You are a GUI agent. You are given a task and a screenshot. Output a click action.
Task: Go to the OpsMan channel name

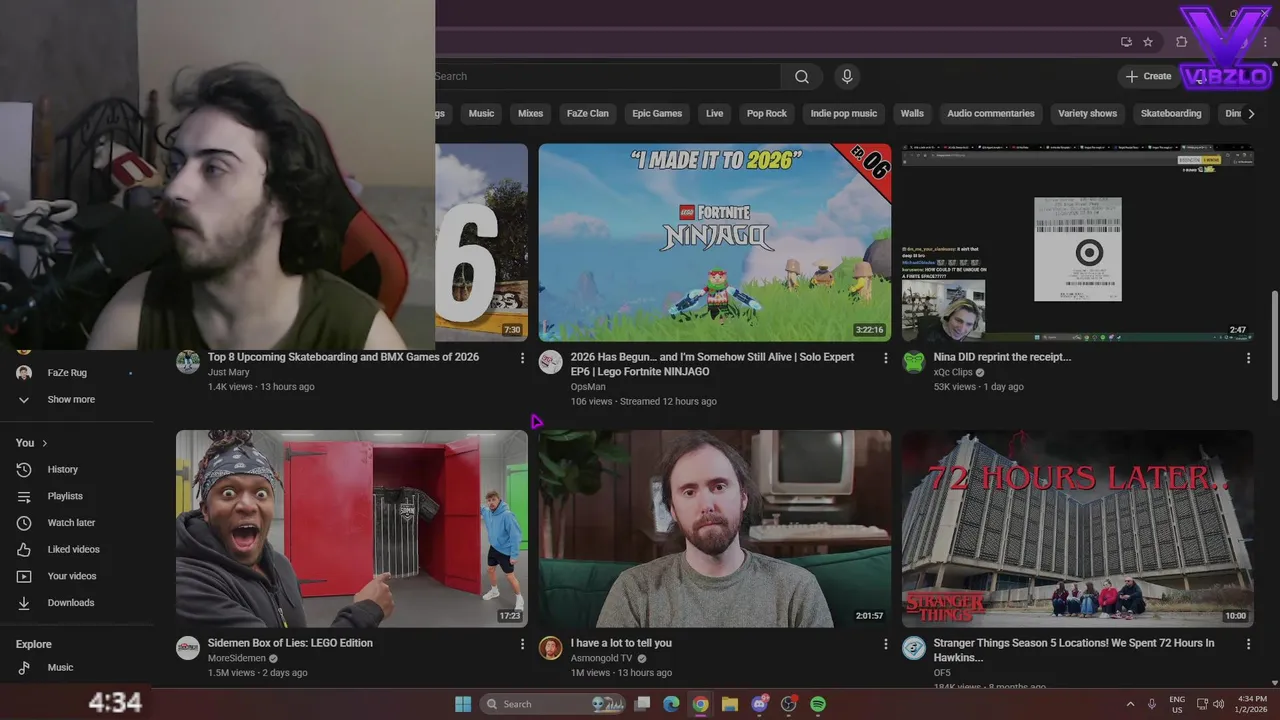pos(588,387)
